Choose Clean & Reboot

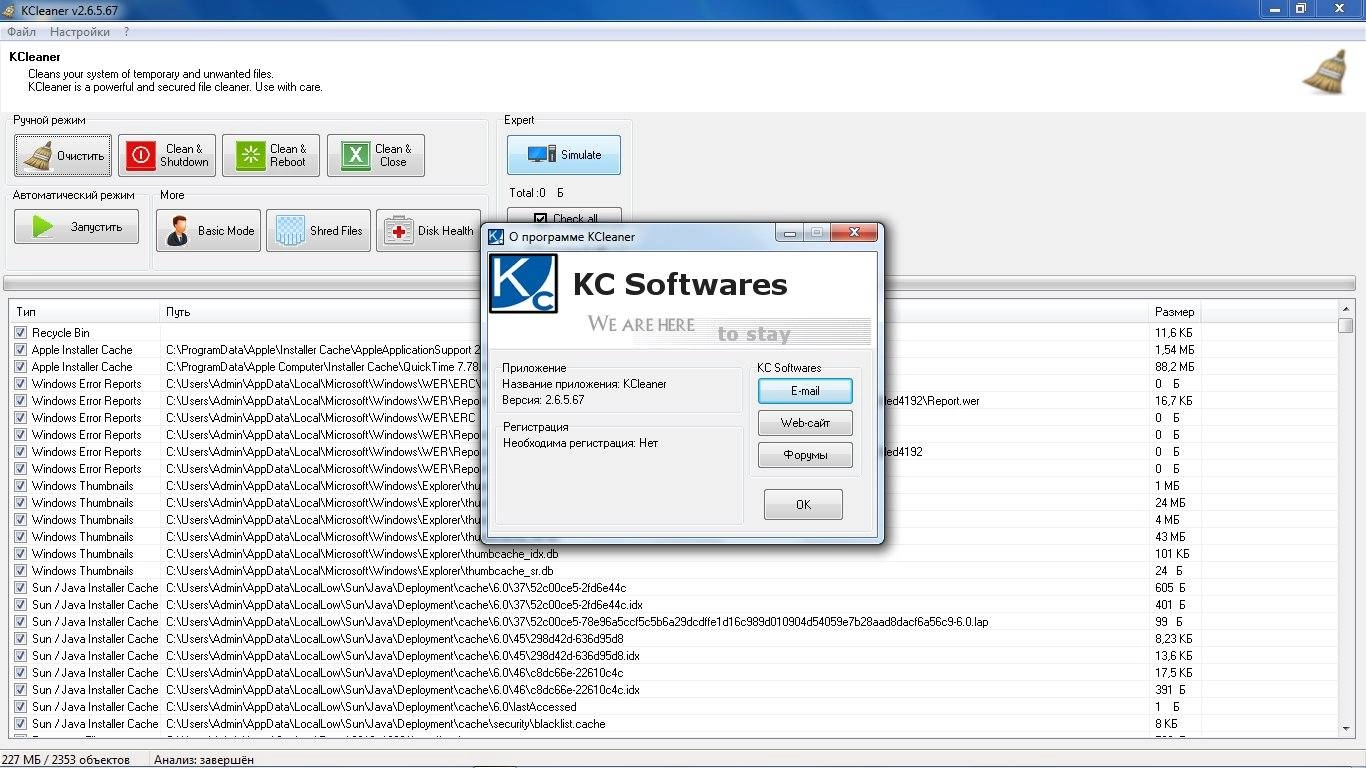[271, 155]
